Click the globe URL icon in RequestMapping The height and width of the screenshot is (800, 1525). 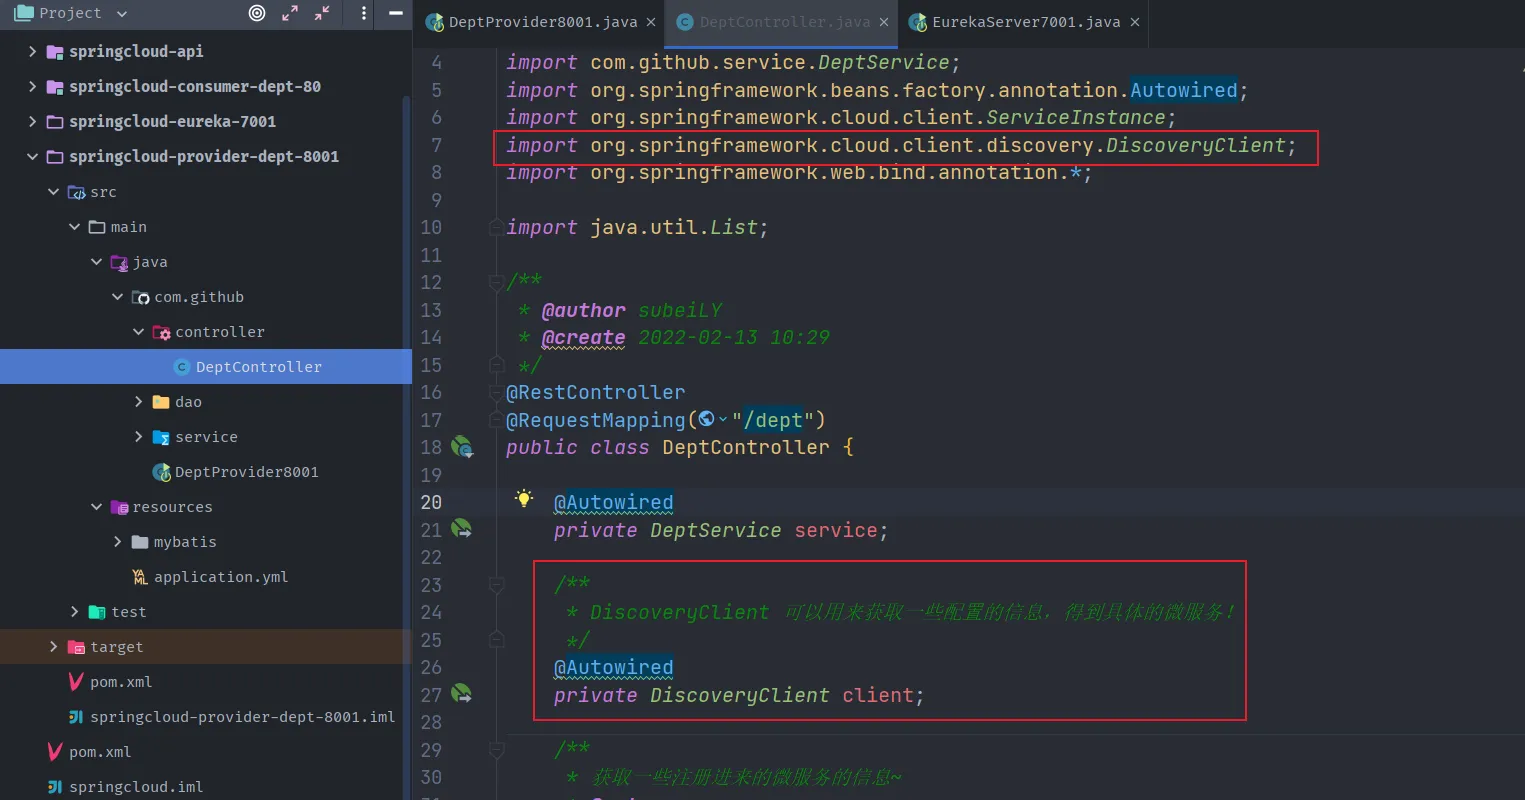point(707,419)
